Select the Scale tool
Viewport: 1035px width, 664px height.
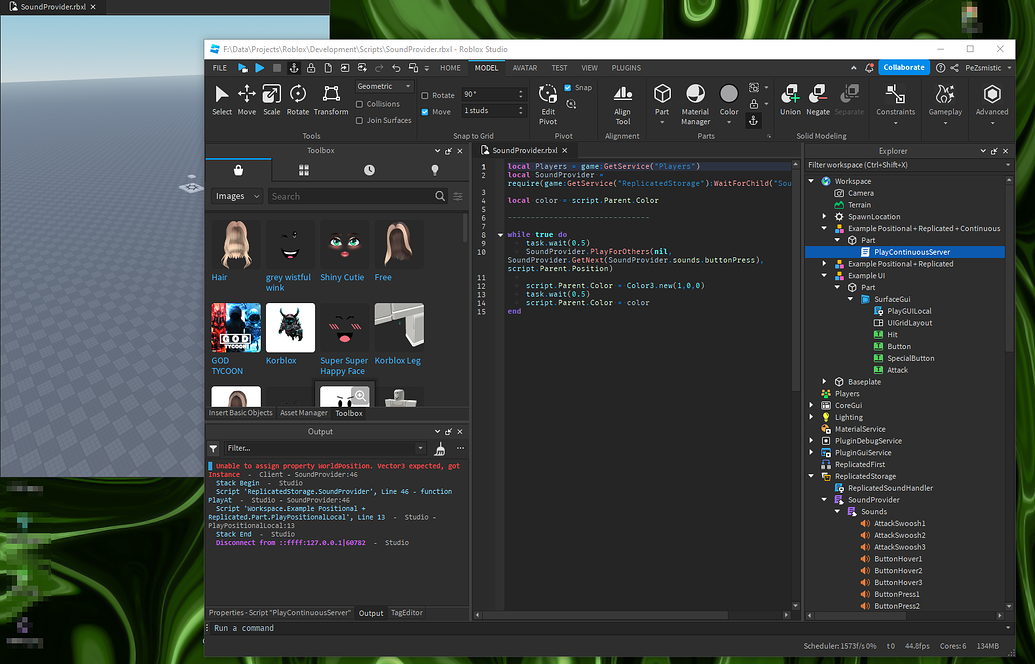[272, 100]
